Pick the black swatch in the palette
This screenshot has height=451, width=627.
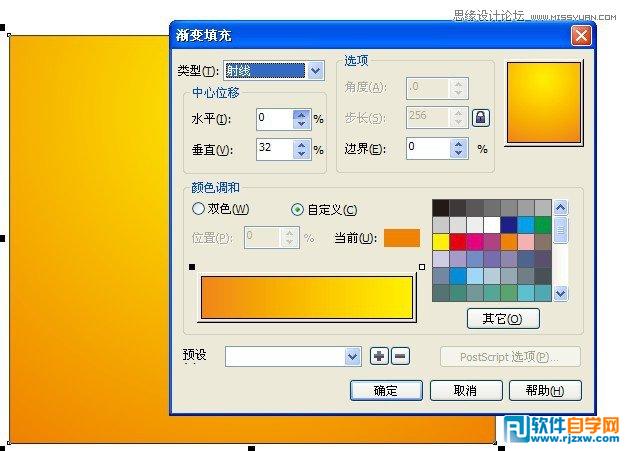pyautogui.click(x=441, y=208)
